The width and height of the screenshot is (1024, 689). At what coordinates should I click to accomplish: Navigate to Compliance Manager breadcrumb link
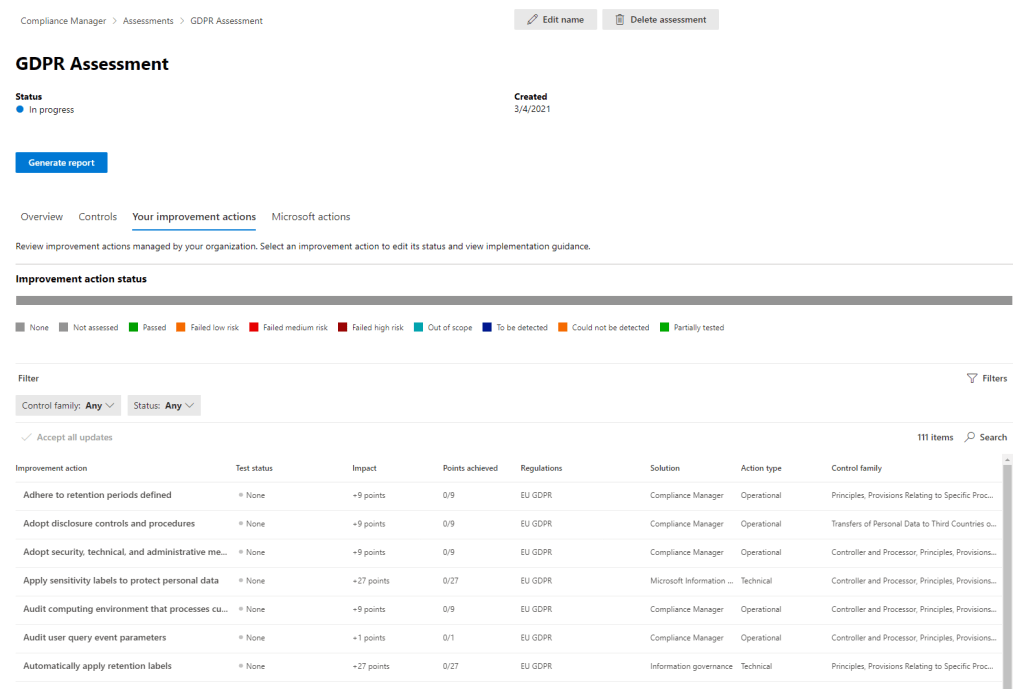[62, 21]
